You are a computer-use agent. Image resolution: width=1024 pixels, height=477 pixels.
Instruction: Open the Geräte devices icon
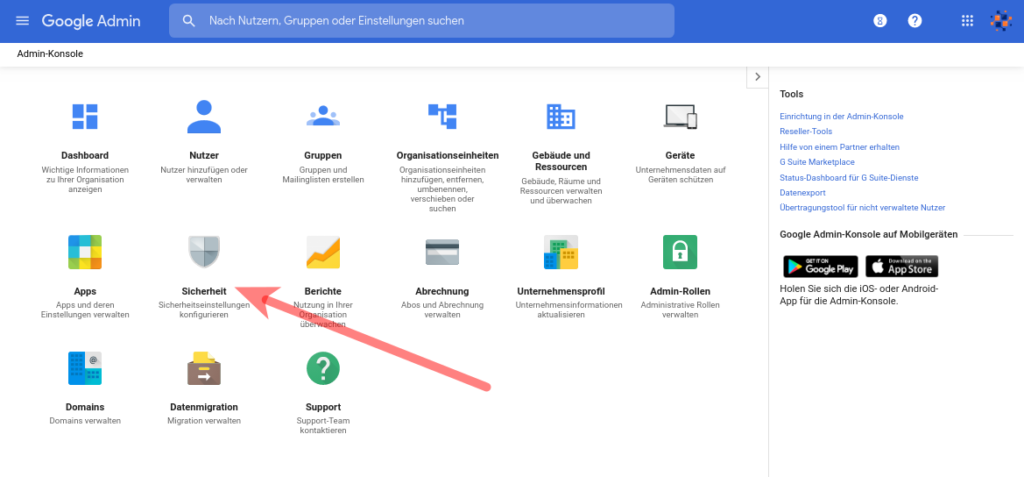680,116
